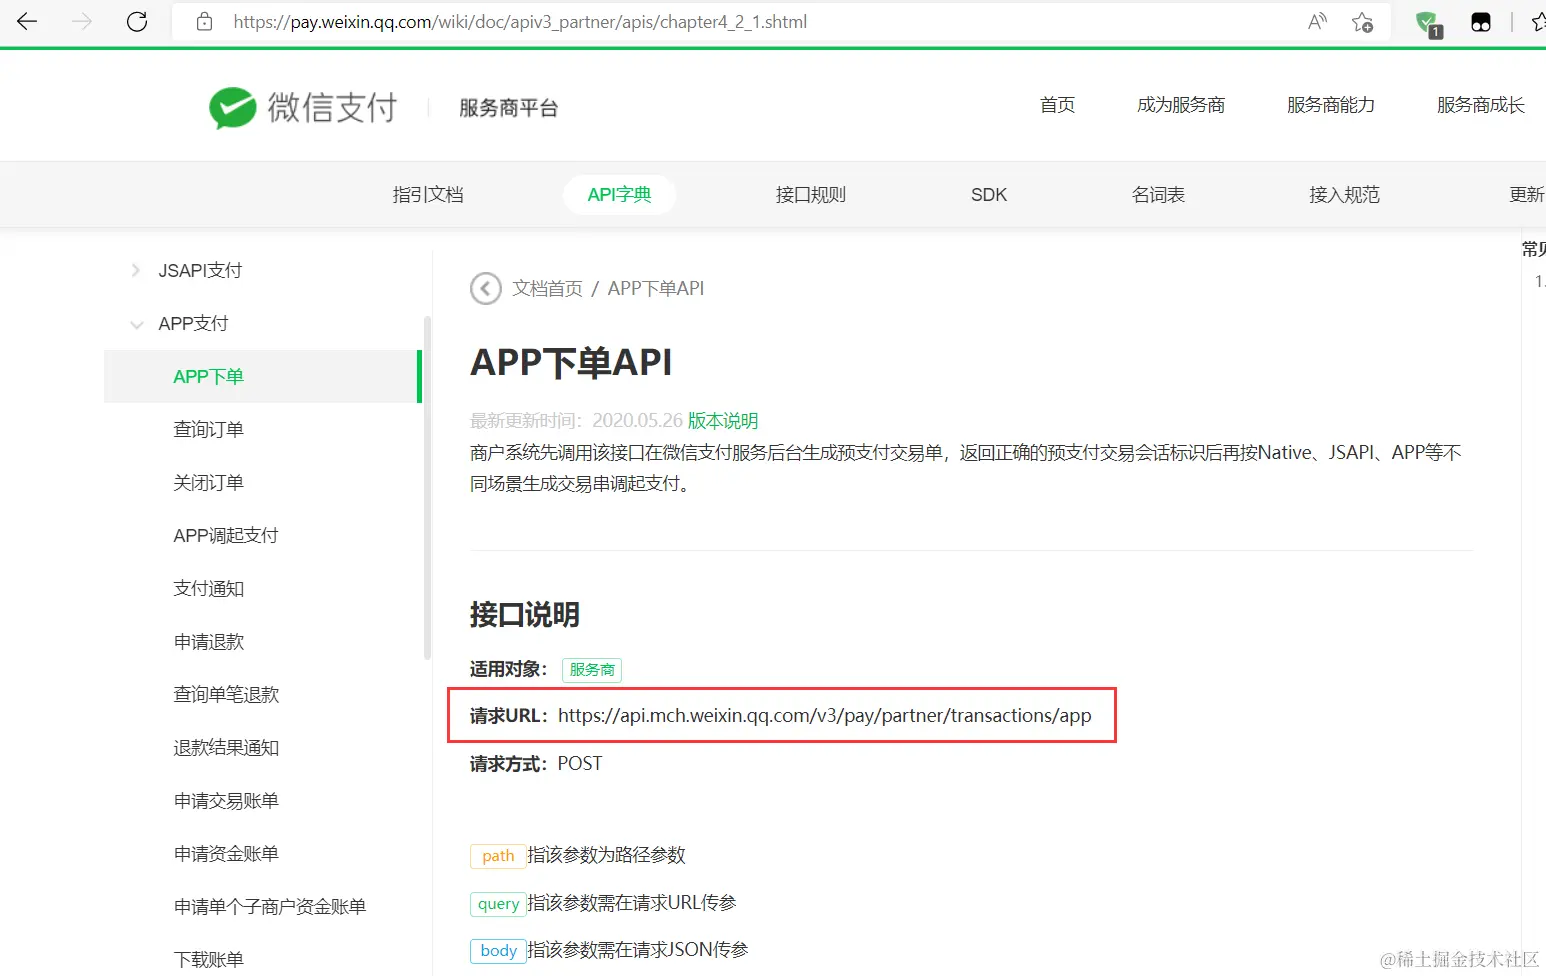Screen dimensions: 1546x976
Task: Click the WeChat Pay logo
Action: point(303,108)
